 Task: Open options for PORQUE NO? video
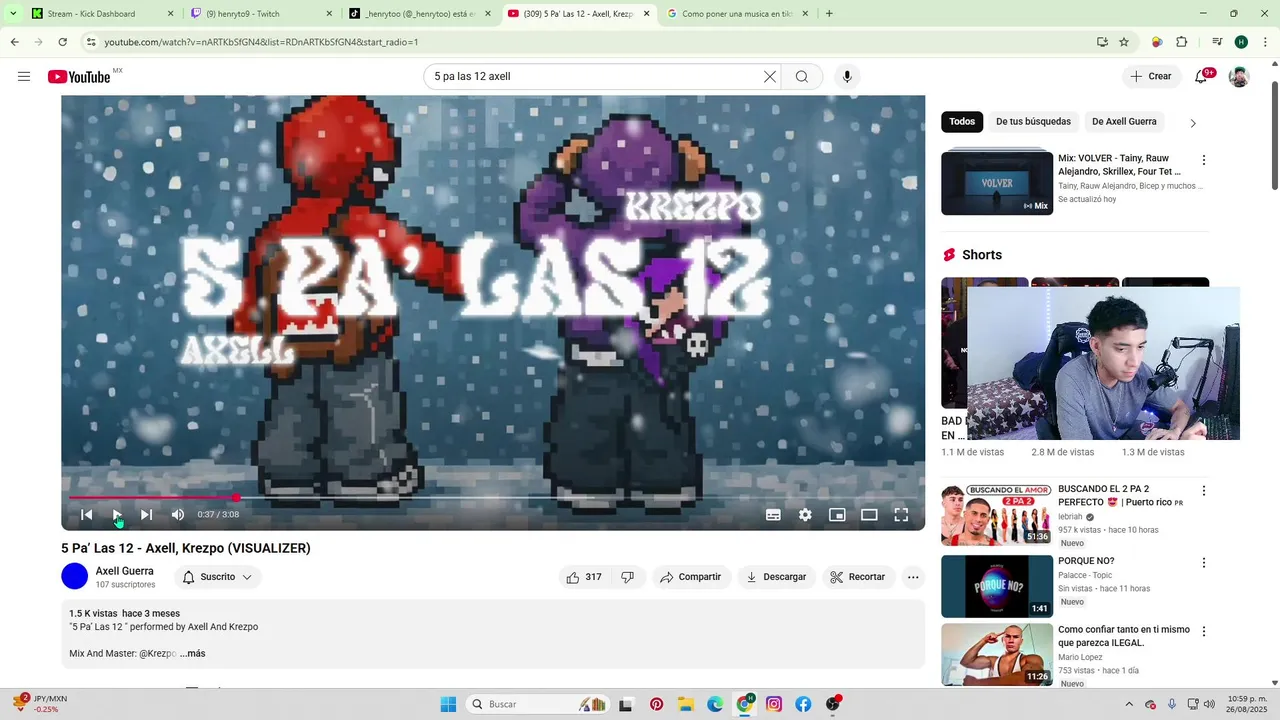(1204, 563)
